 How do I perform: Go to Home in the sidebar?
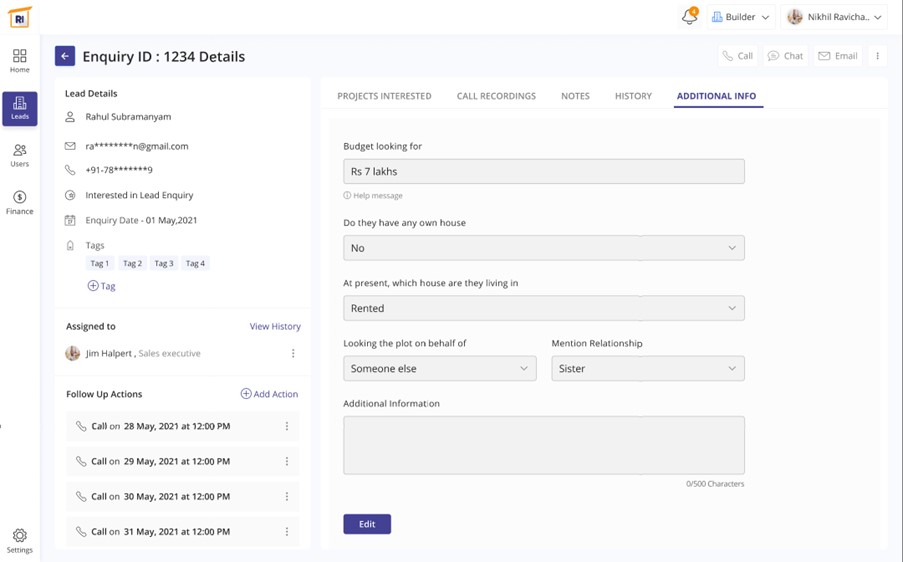pyautogui.click(x=19, y=61)
